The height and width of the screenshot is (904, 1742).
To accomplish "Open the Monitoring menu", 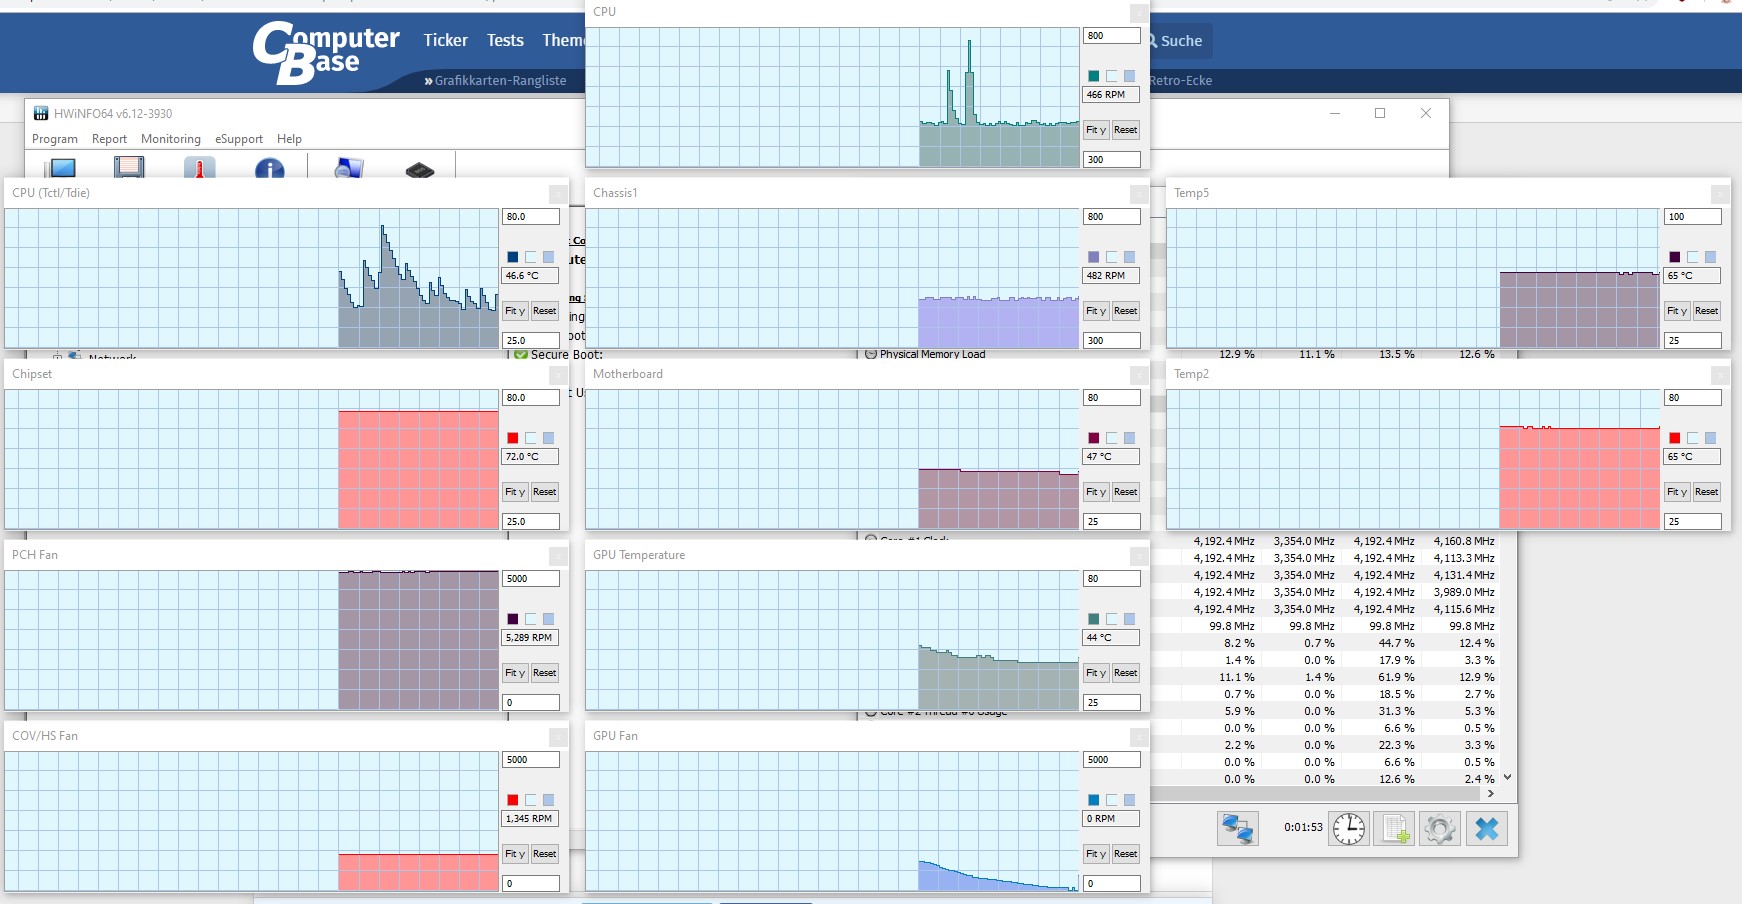I will coord(171,139).
